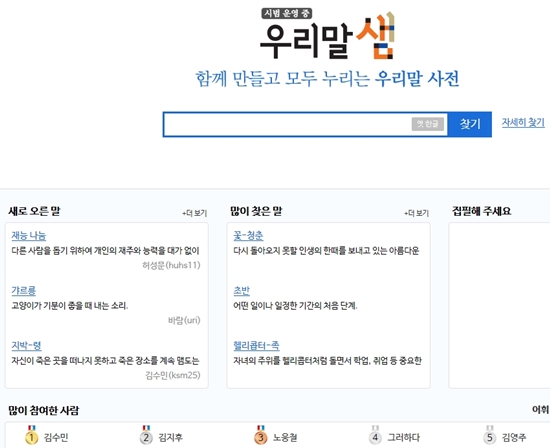
Task: Click the slogan 함께 만들고 모두 누리는 우리말 사전
Action: point(327,79)
